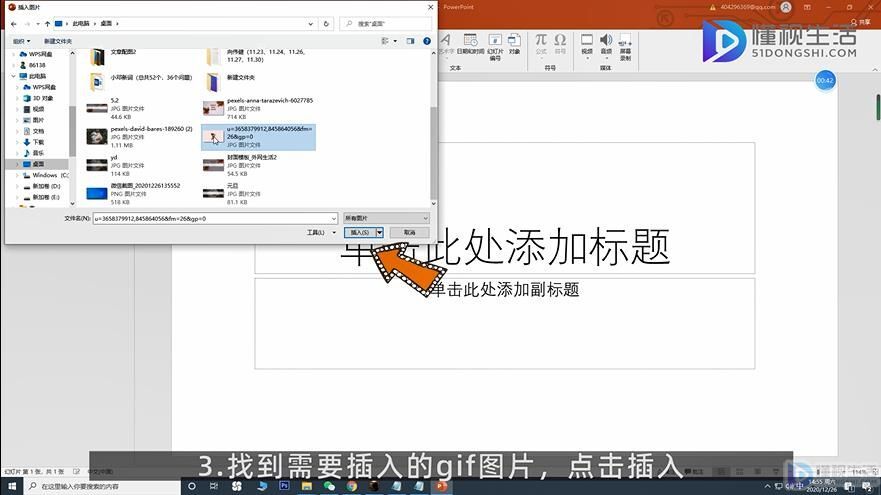Screen dimensions: 881x495
Task: Expand the address bar path history dropdown
Action: (311, 24)
